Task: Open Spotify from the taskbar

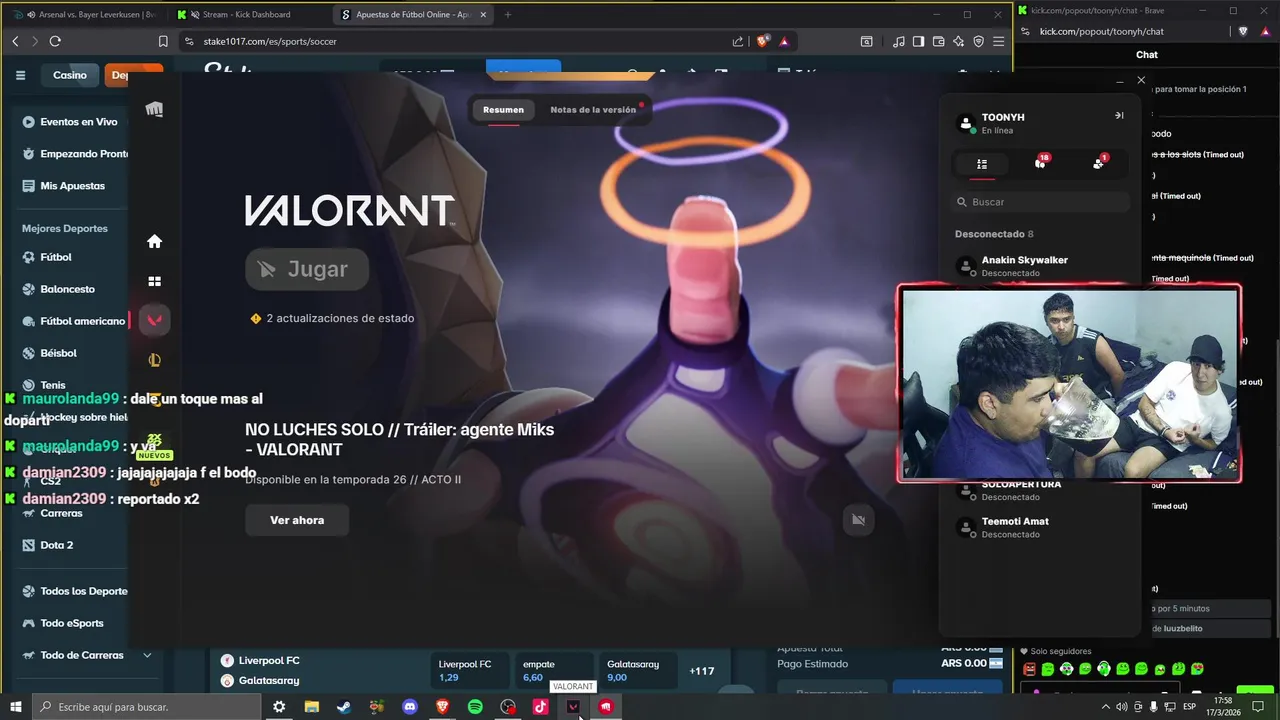Action: tap(475, 707)
